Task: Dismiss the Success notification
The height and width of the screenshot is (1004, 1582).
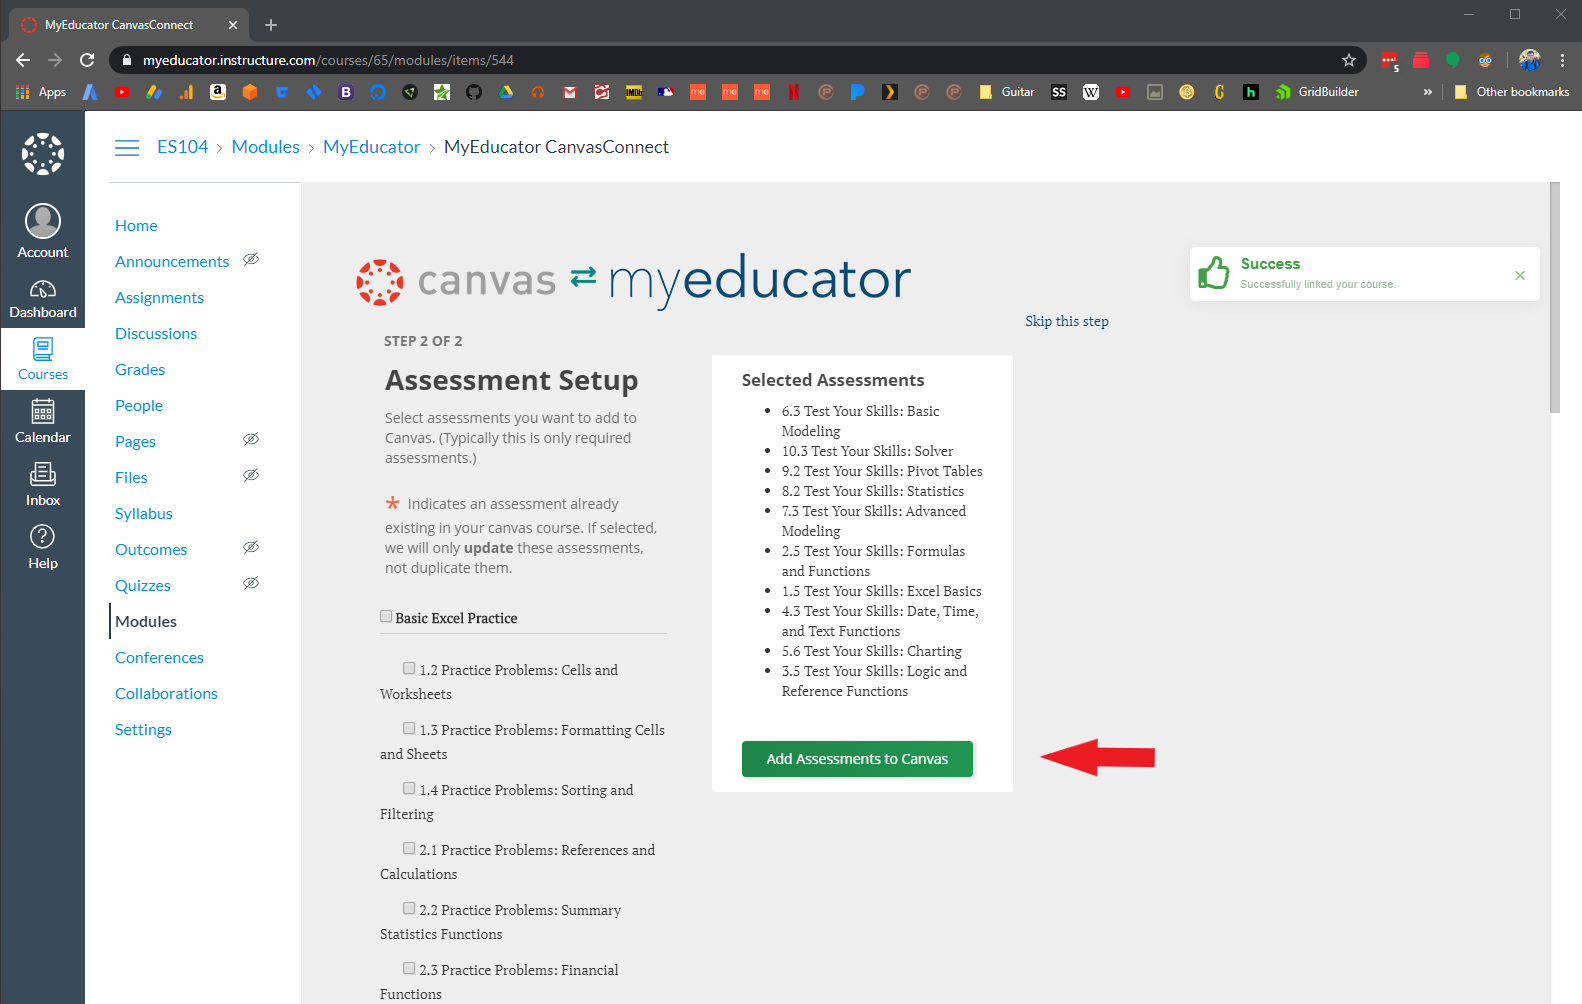Action: point(1520,275)
